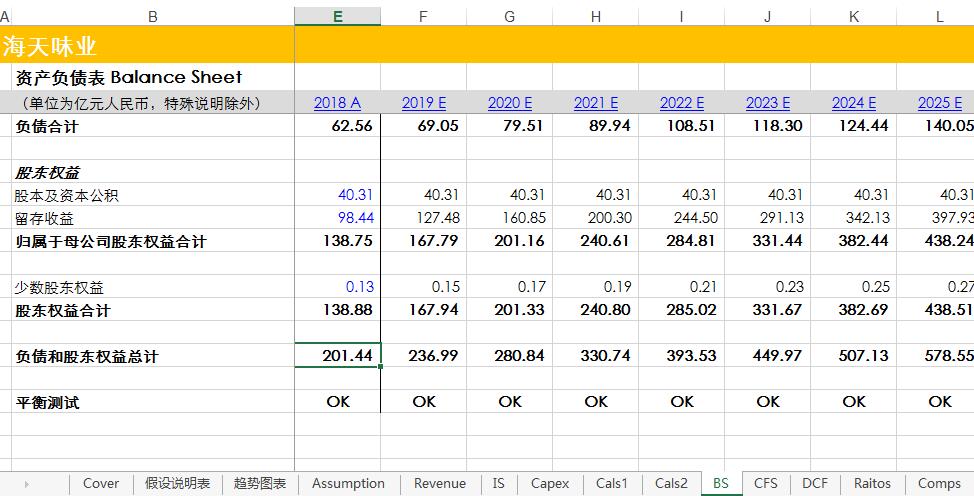Select the 2020 E balance check OK cell
Screen dimensions: 974x496
tap(509, 402)
